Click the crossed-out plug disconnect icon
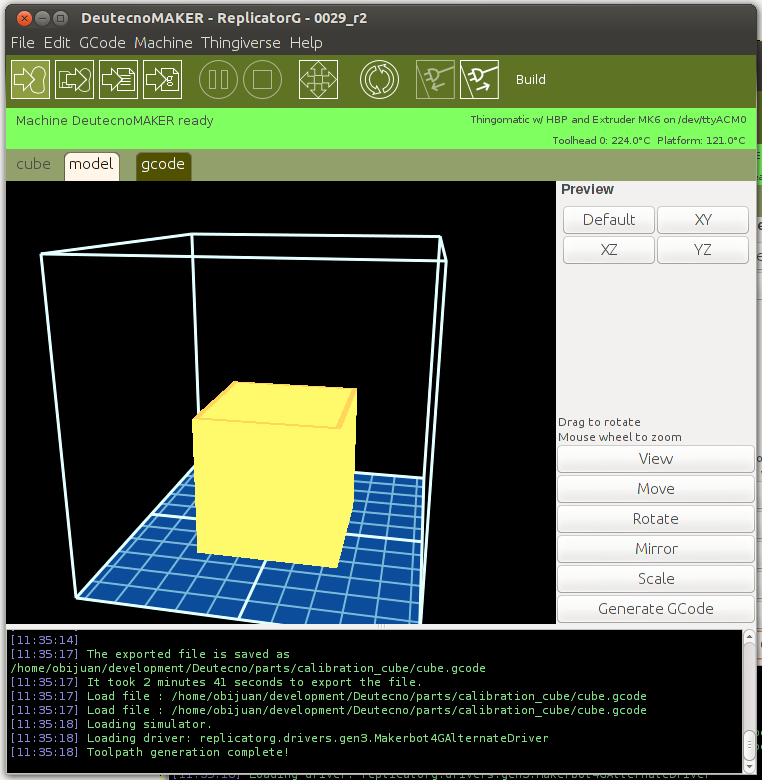Viewport: 762px width, 780px height. click(435, 80)
